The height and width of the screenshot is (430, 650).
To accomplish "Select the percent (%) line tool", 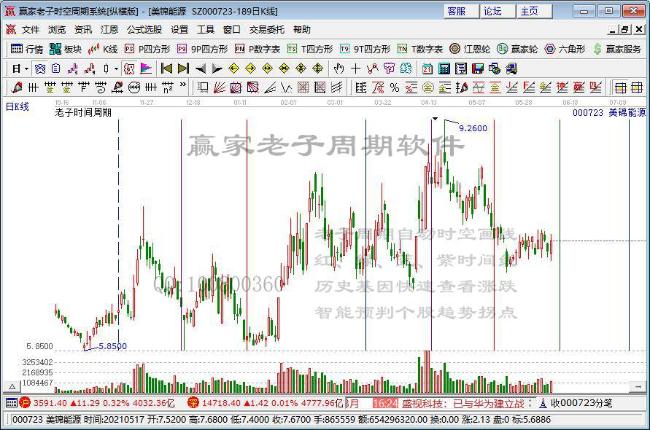I will click(394, 87).
